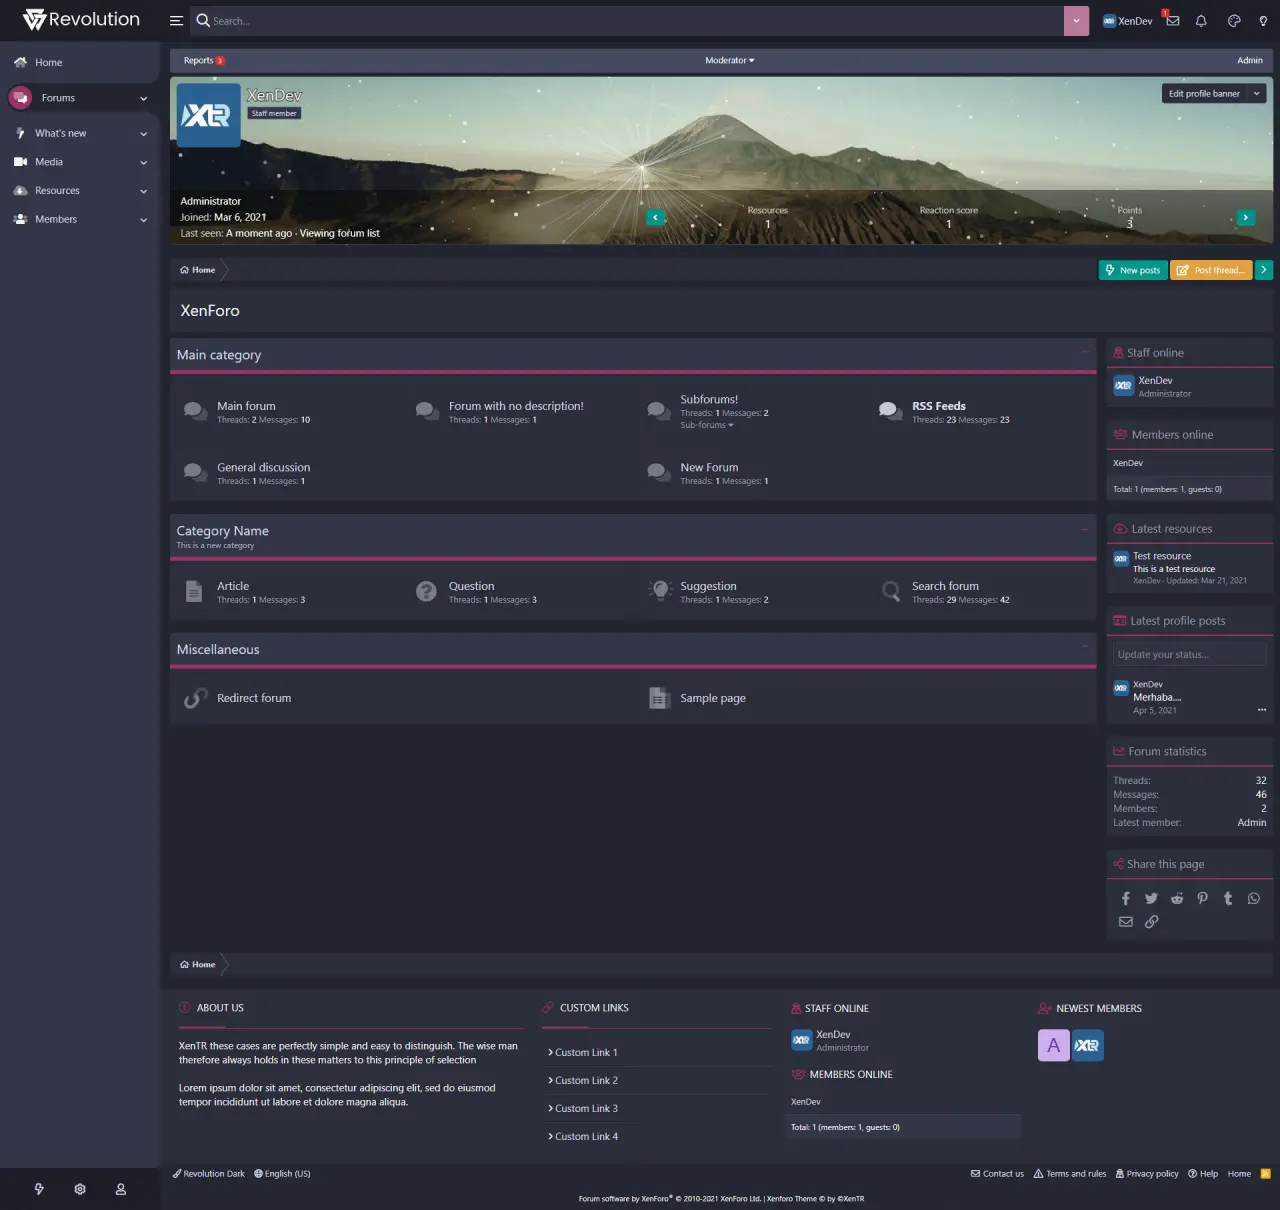Image resolution: width=1280 pixels, height=1210 pixels.
Task: Toggle light mode with lightbulb icon
Action: pos(1263,21)
